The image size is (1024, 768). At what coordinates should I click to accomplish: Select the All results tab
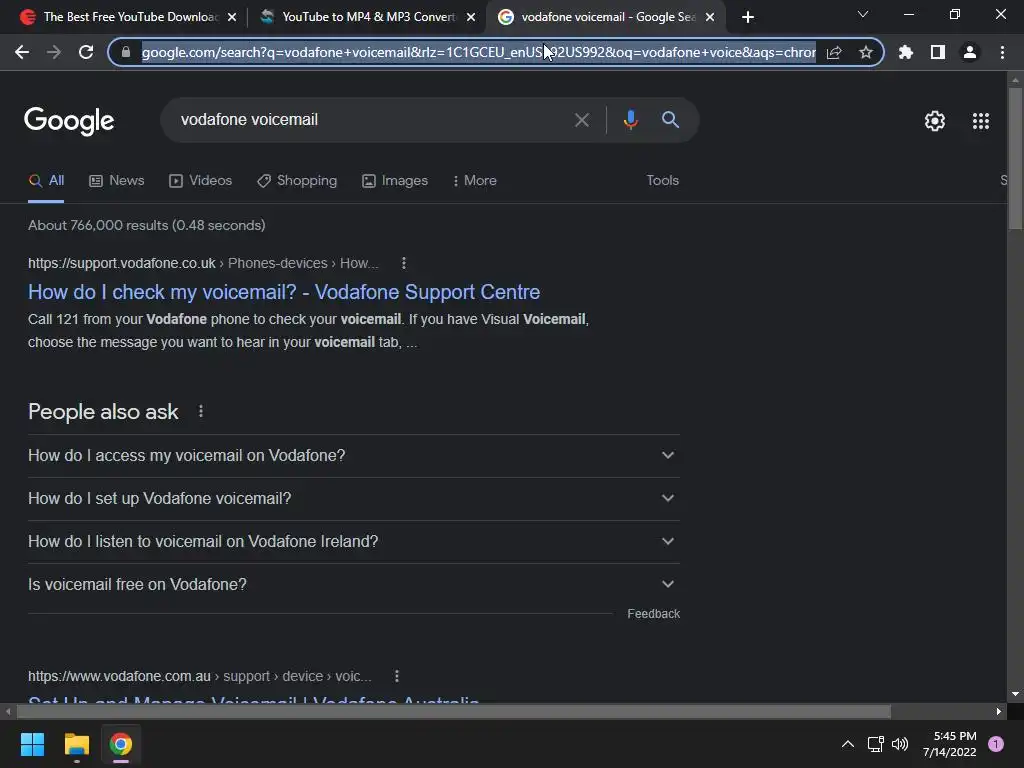coord(46,181)
